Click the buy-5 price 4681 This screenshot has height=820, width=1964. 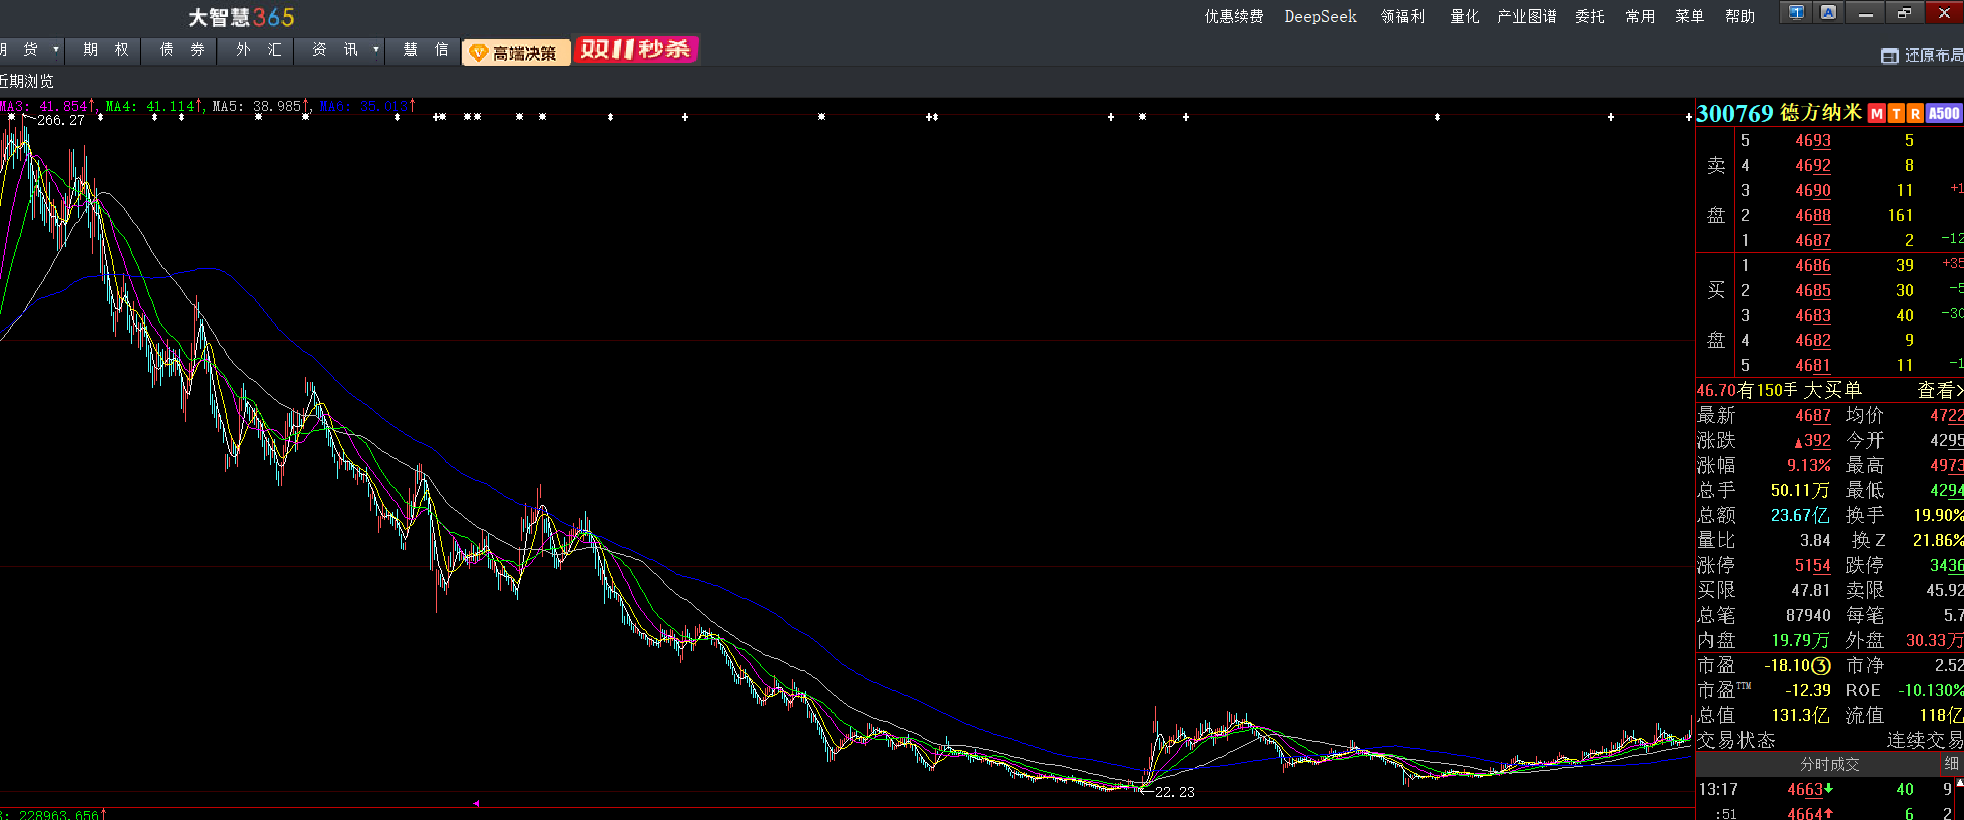(1812, 366)
